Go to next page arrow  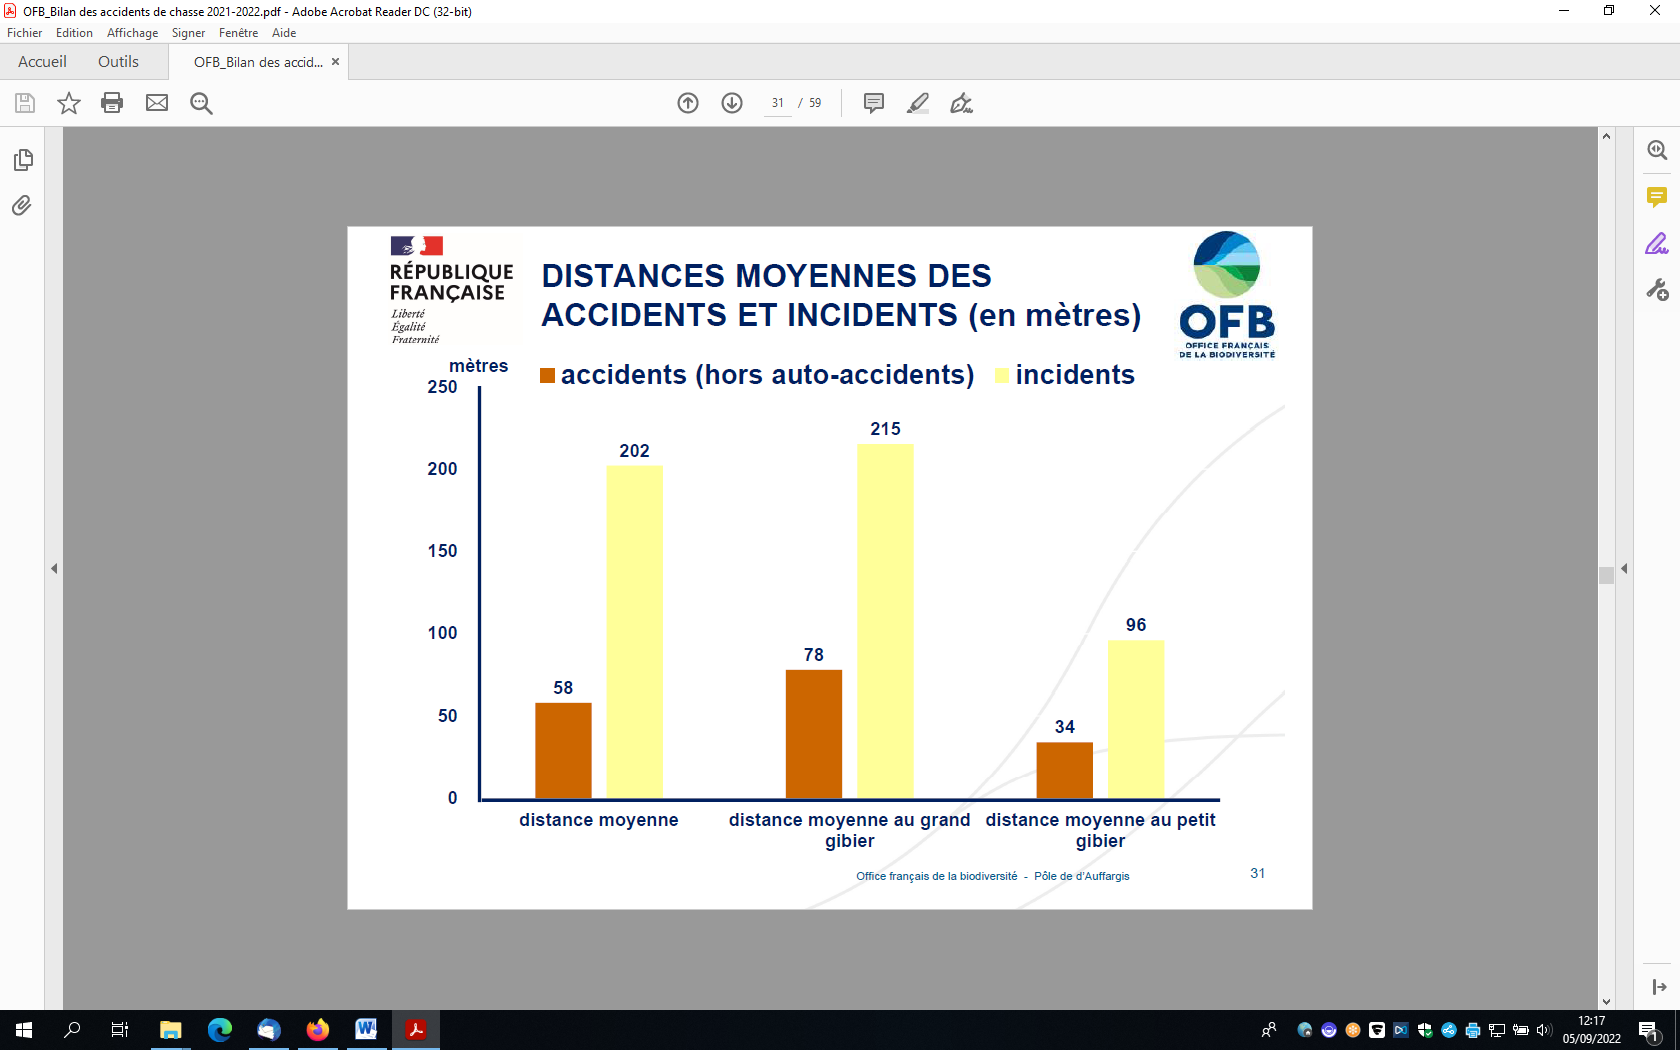point(732,103)
